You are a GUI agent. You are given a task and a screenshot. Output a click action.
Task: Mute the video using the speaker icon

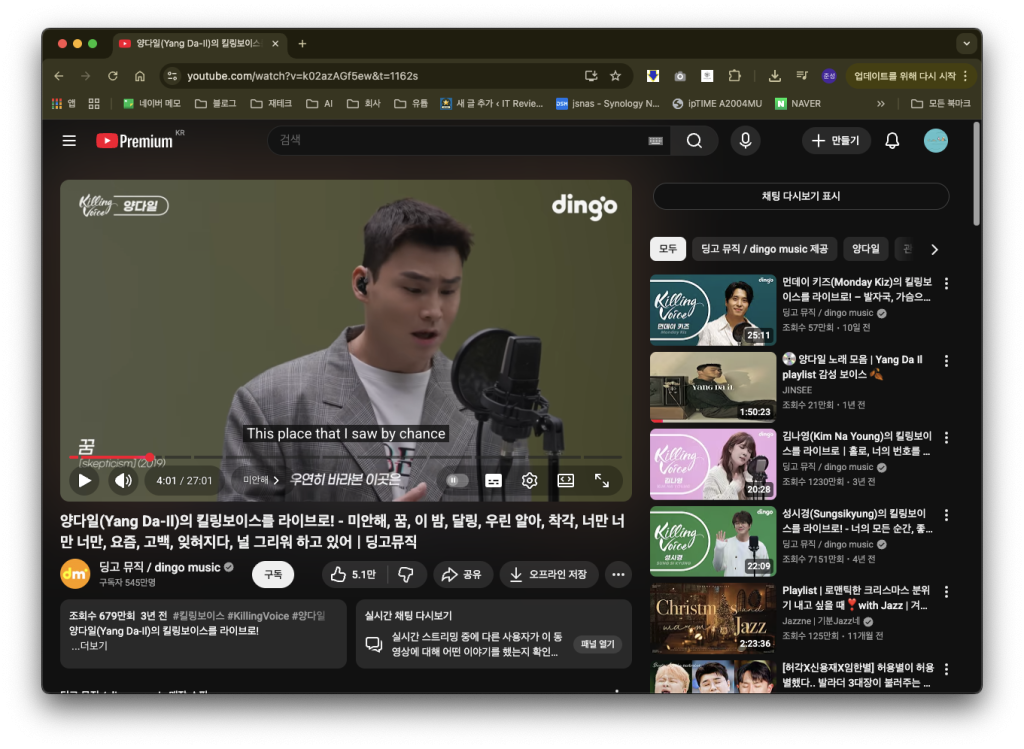pos(123,481)
